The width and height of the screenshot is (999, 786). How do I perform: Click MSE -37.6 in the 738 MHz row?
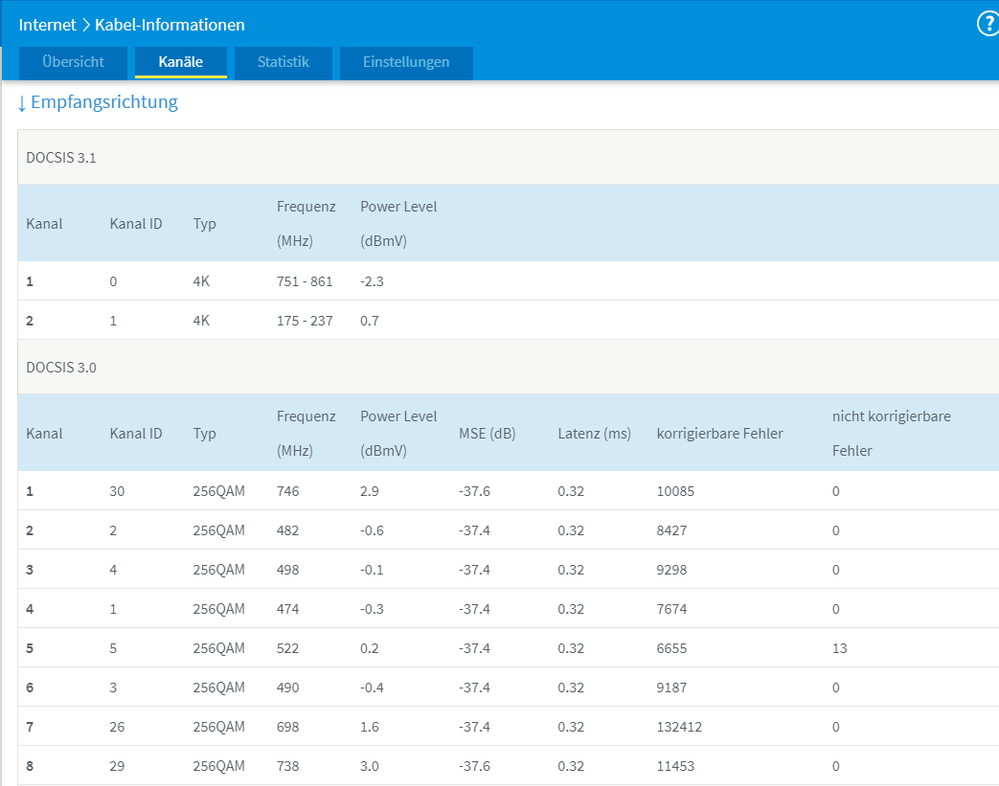click(475, 766)
